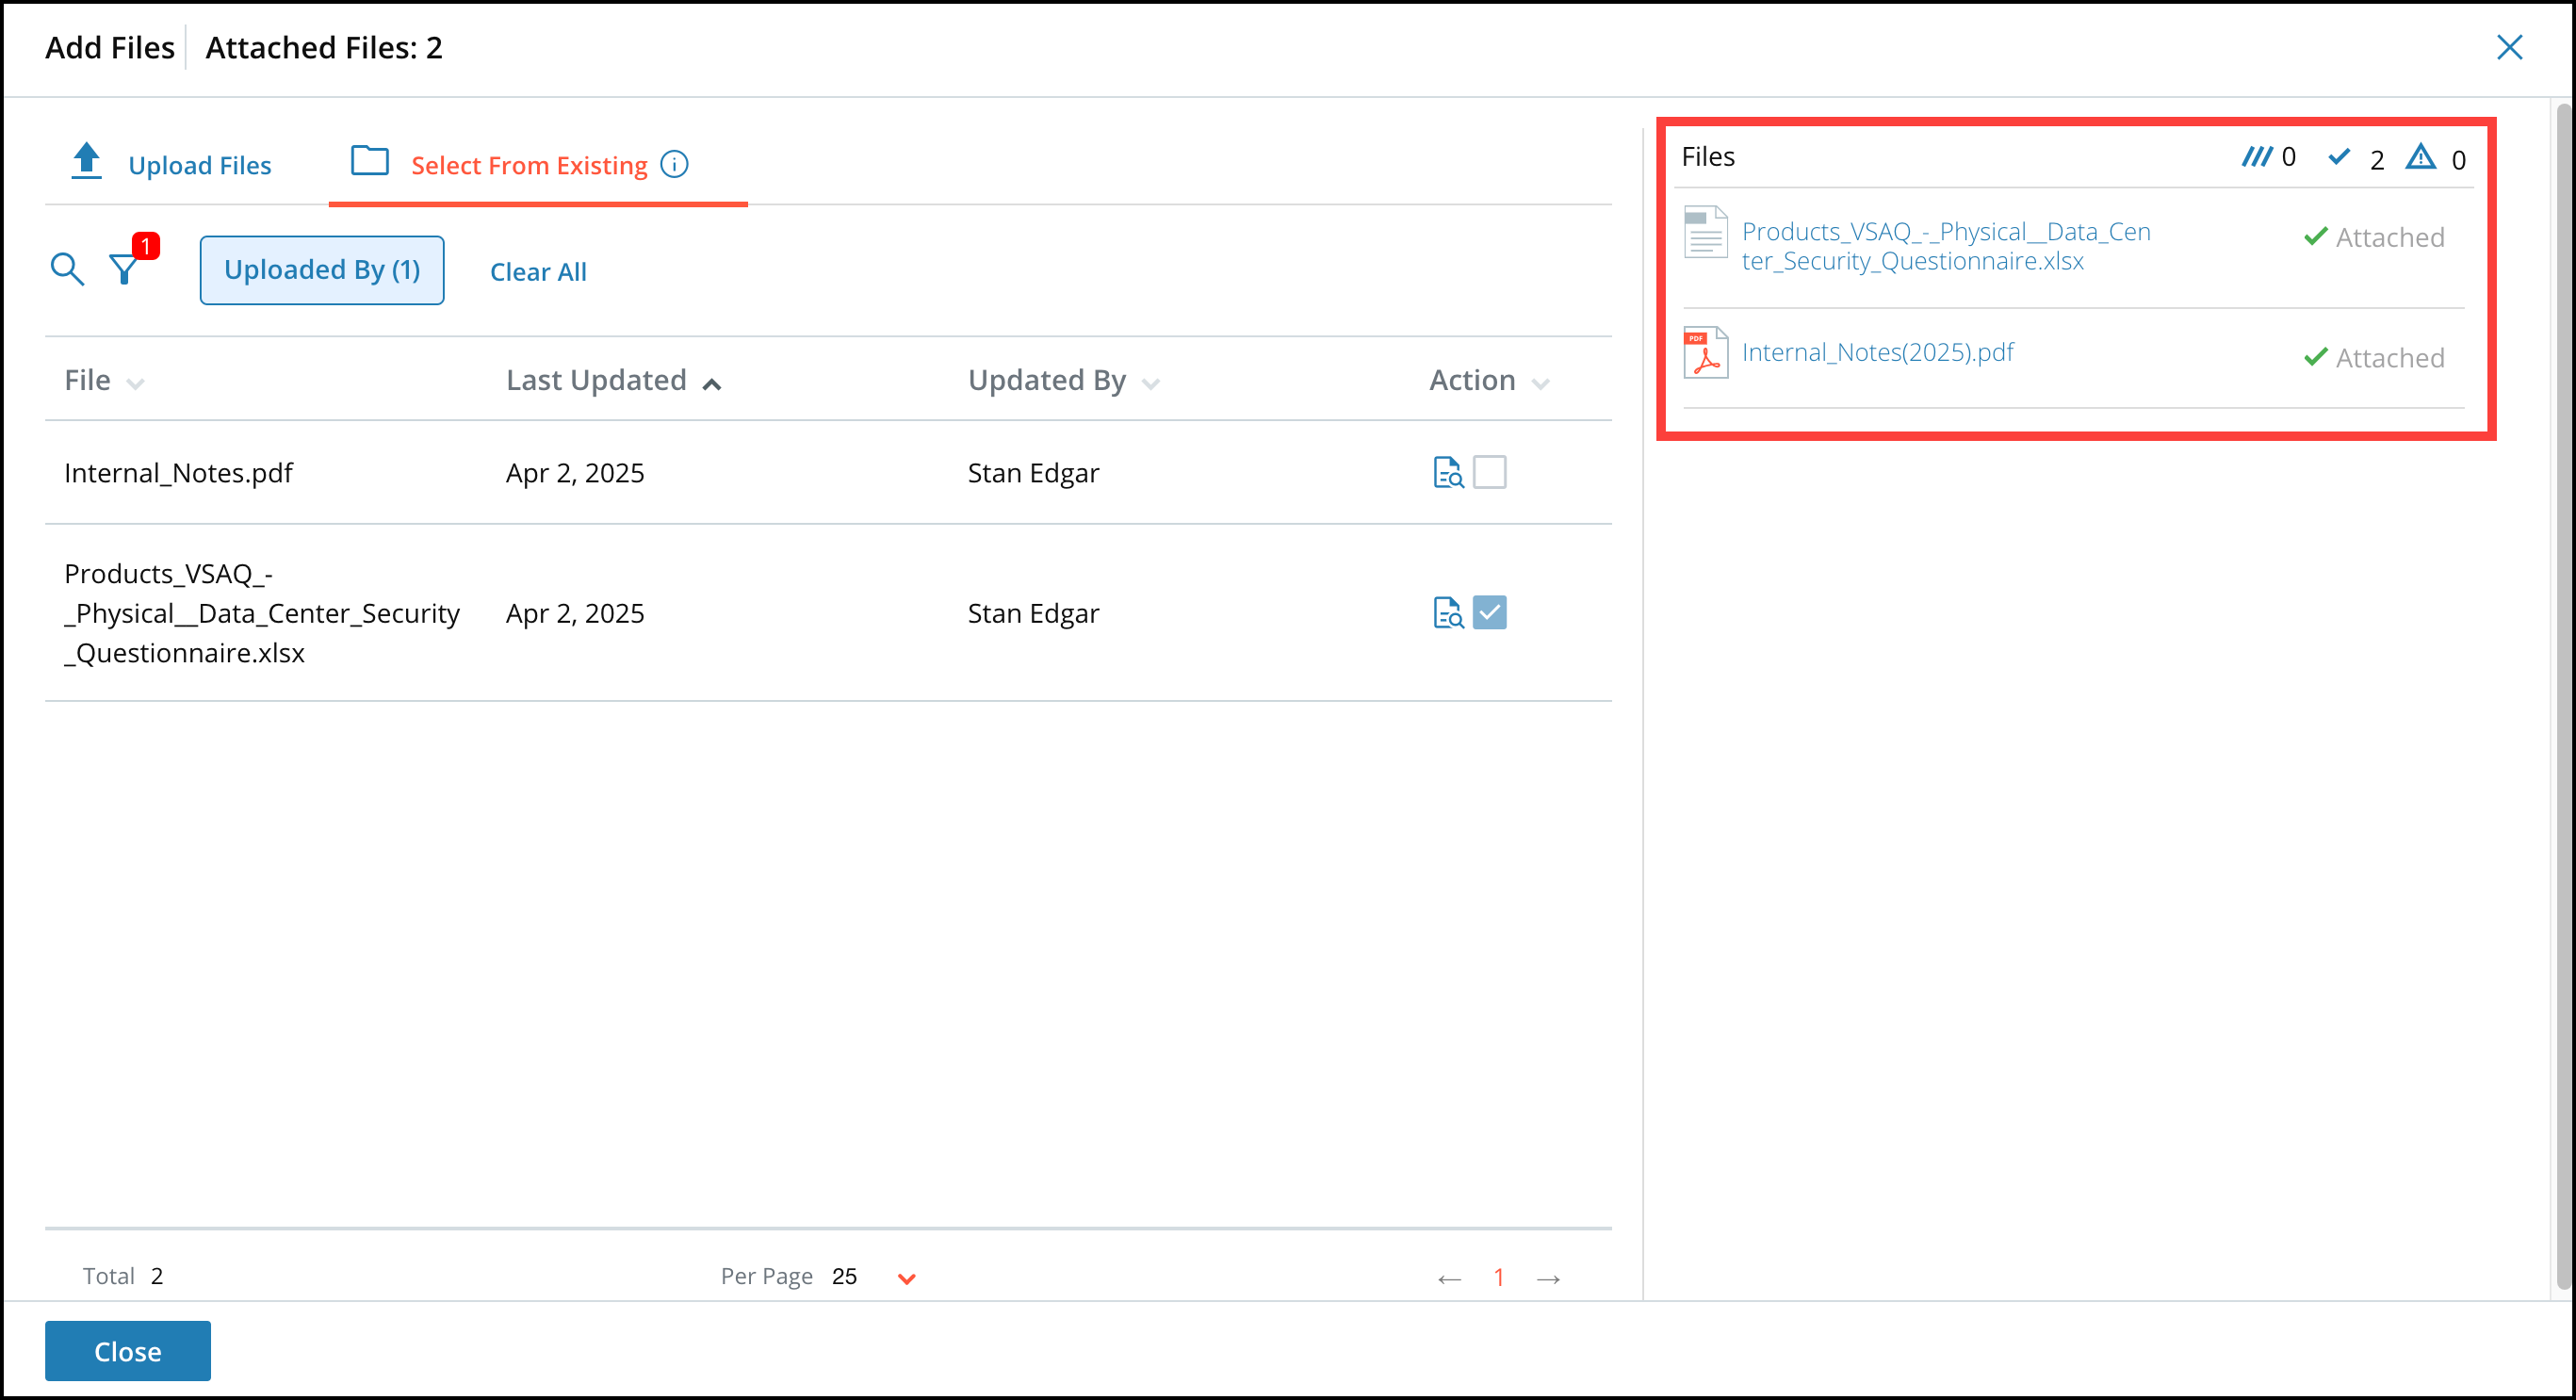Uncheck the selected Products_VSAQ questionnaire checkbox
Viewport: 2576px width, 1400px height.
coord(1490,612)
